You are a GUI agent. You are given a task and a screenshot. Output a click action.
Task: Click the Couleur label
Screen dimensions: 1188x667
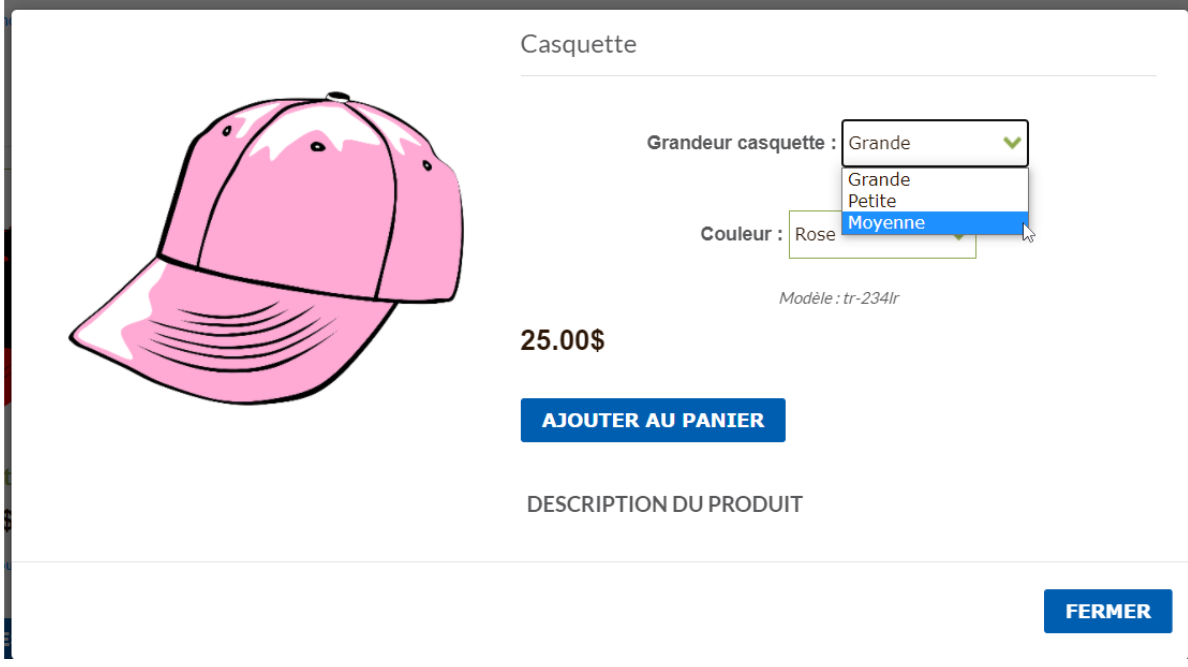[741, 234]
